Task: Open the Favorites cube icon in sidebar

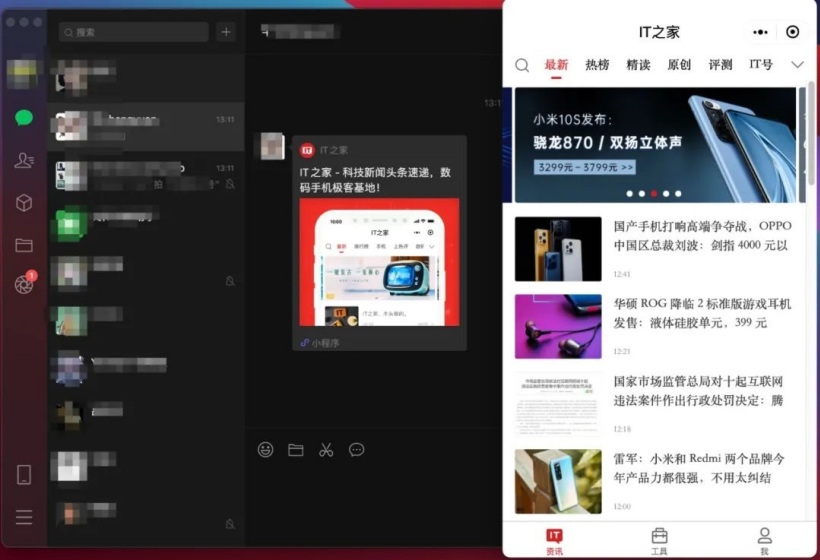Action: coord(24,202)
